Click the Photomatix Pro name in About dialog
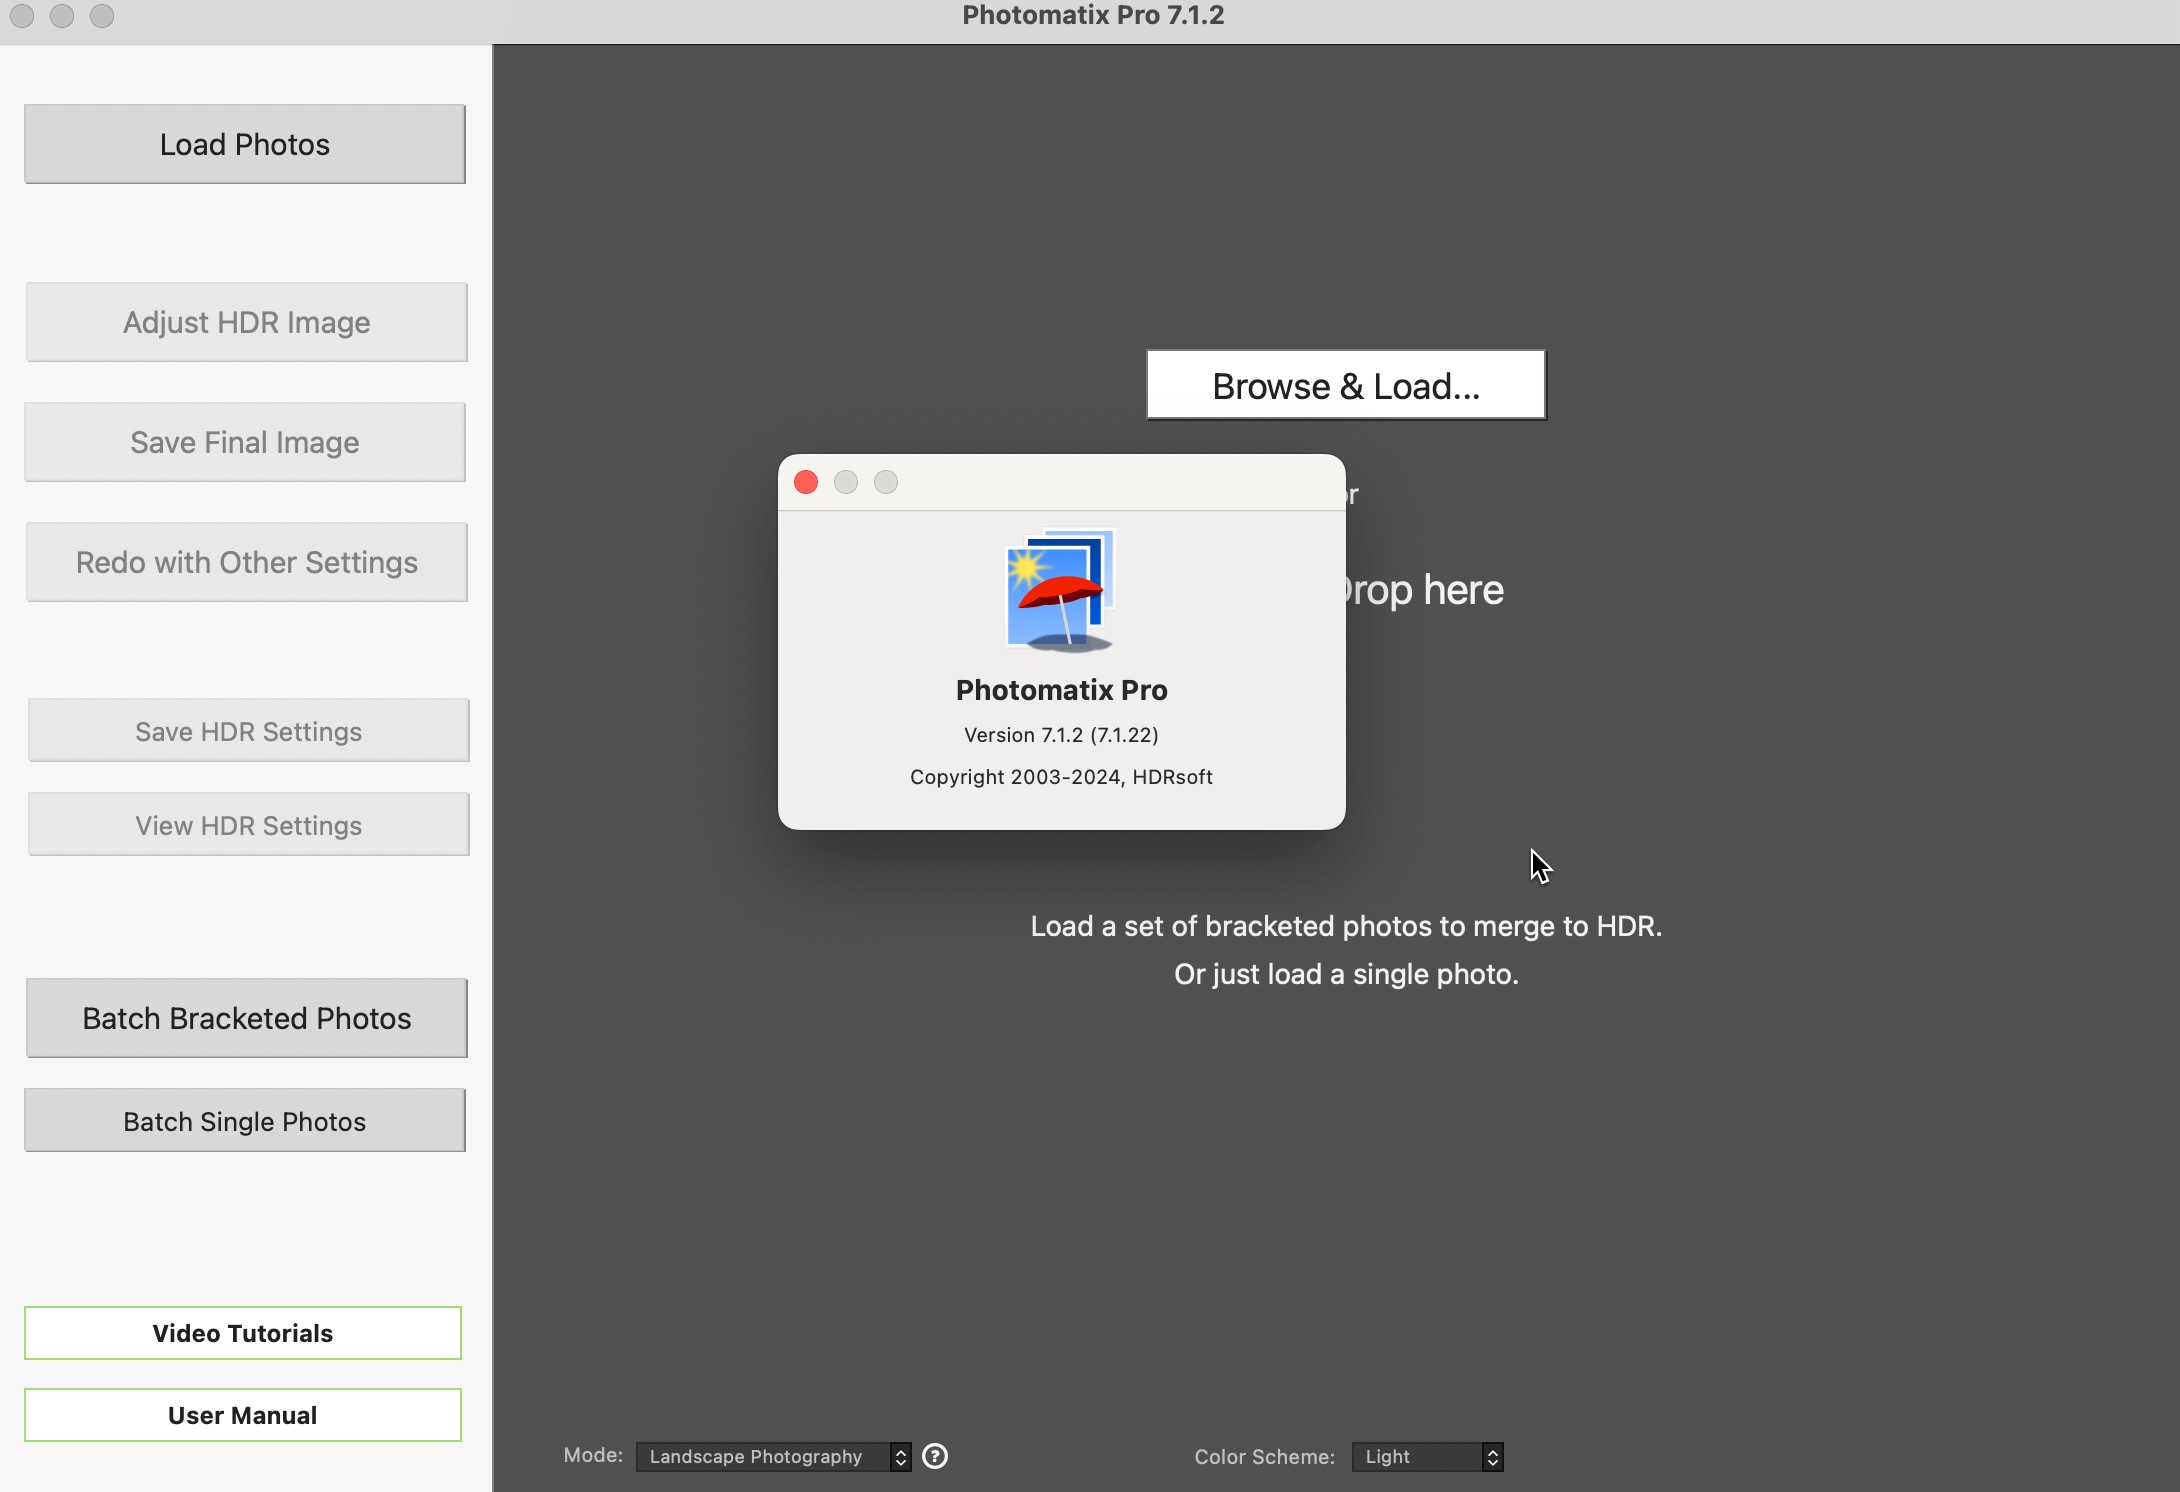 [1061, 690]
